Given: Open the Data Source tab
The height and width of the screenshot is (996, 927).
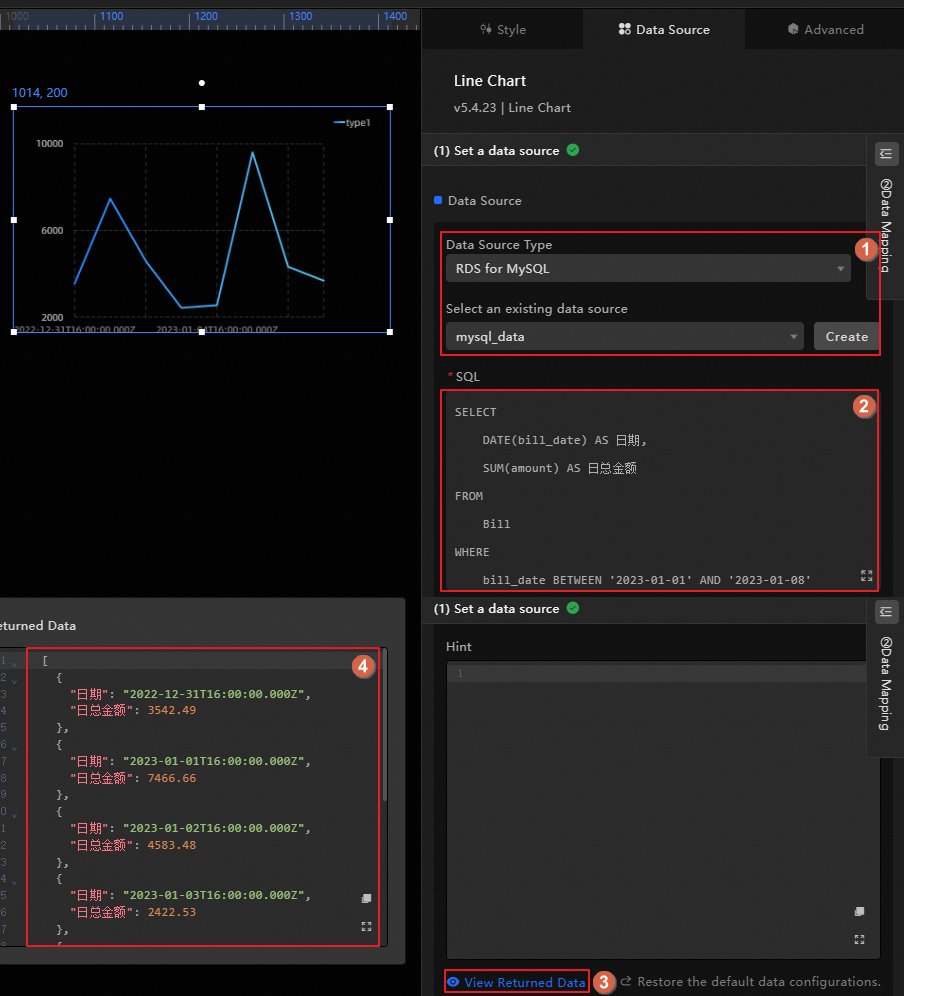Looking at the screenshot, I should [x=664, y=29].
